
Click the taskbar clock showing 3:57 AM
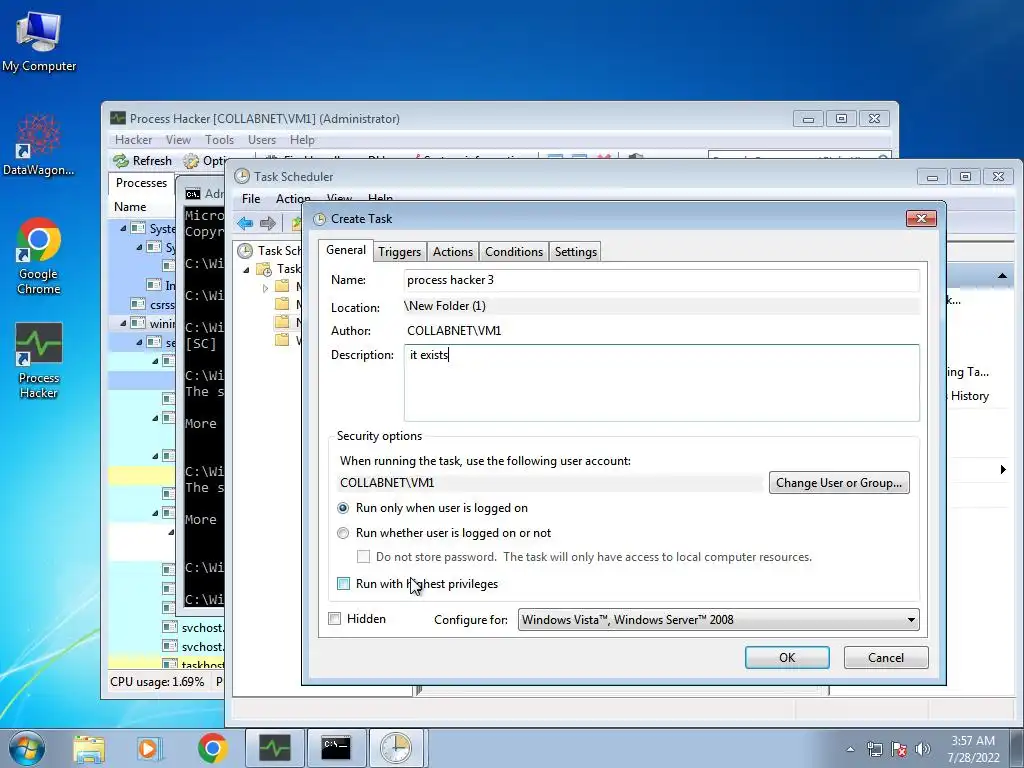pos(973,749)
